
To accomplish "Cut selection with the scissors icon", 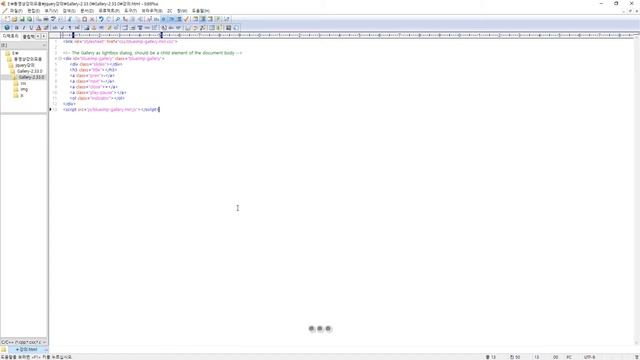I will point(70,19).
